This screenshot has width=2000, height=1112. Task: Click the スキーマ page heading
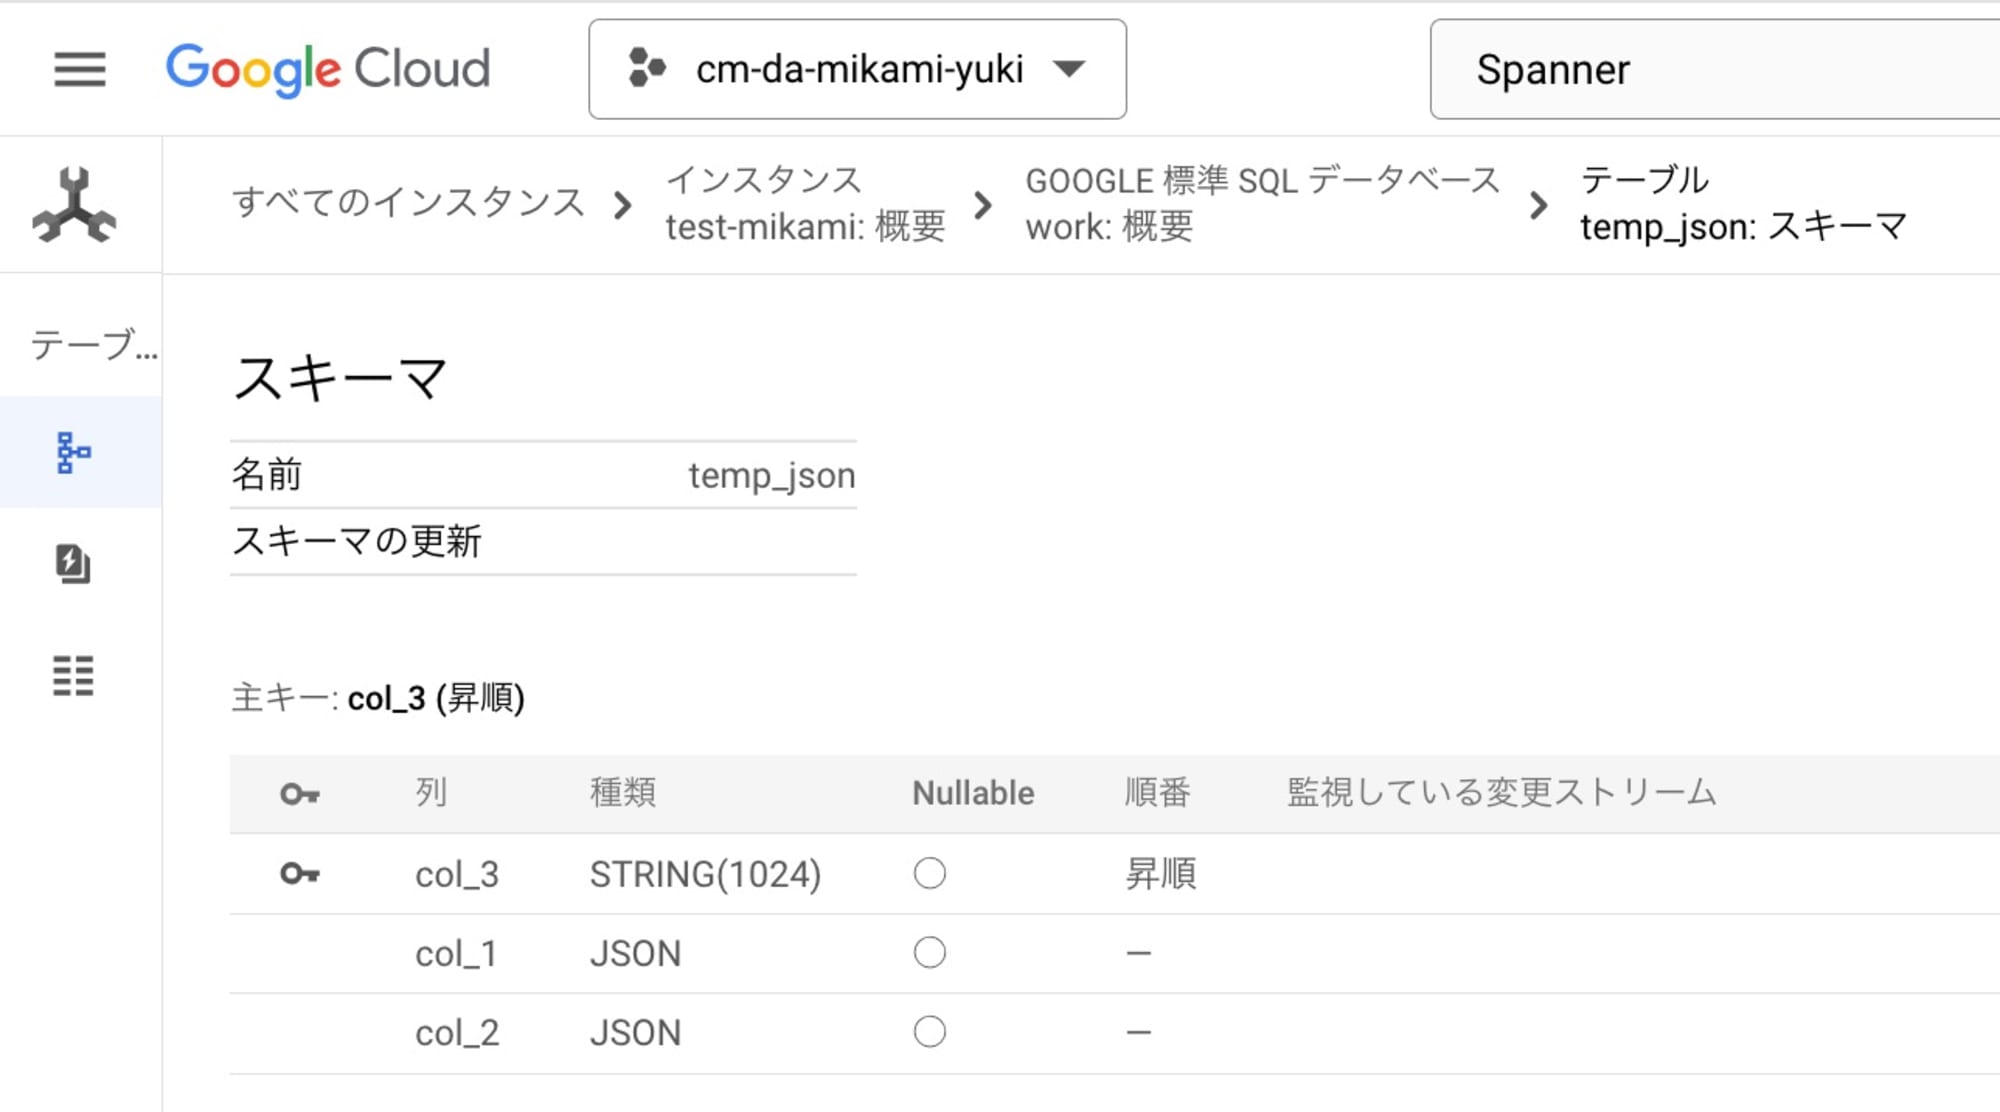tap(340, 379)
